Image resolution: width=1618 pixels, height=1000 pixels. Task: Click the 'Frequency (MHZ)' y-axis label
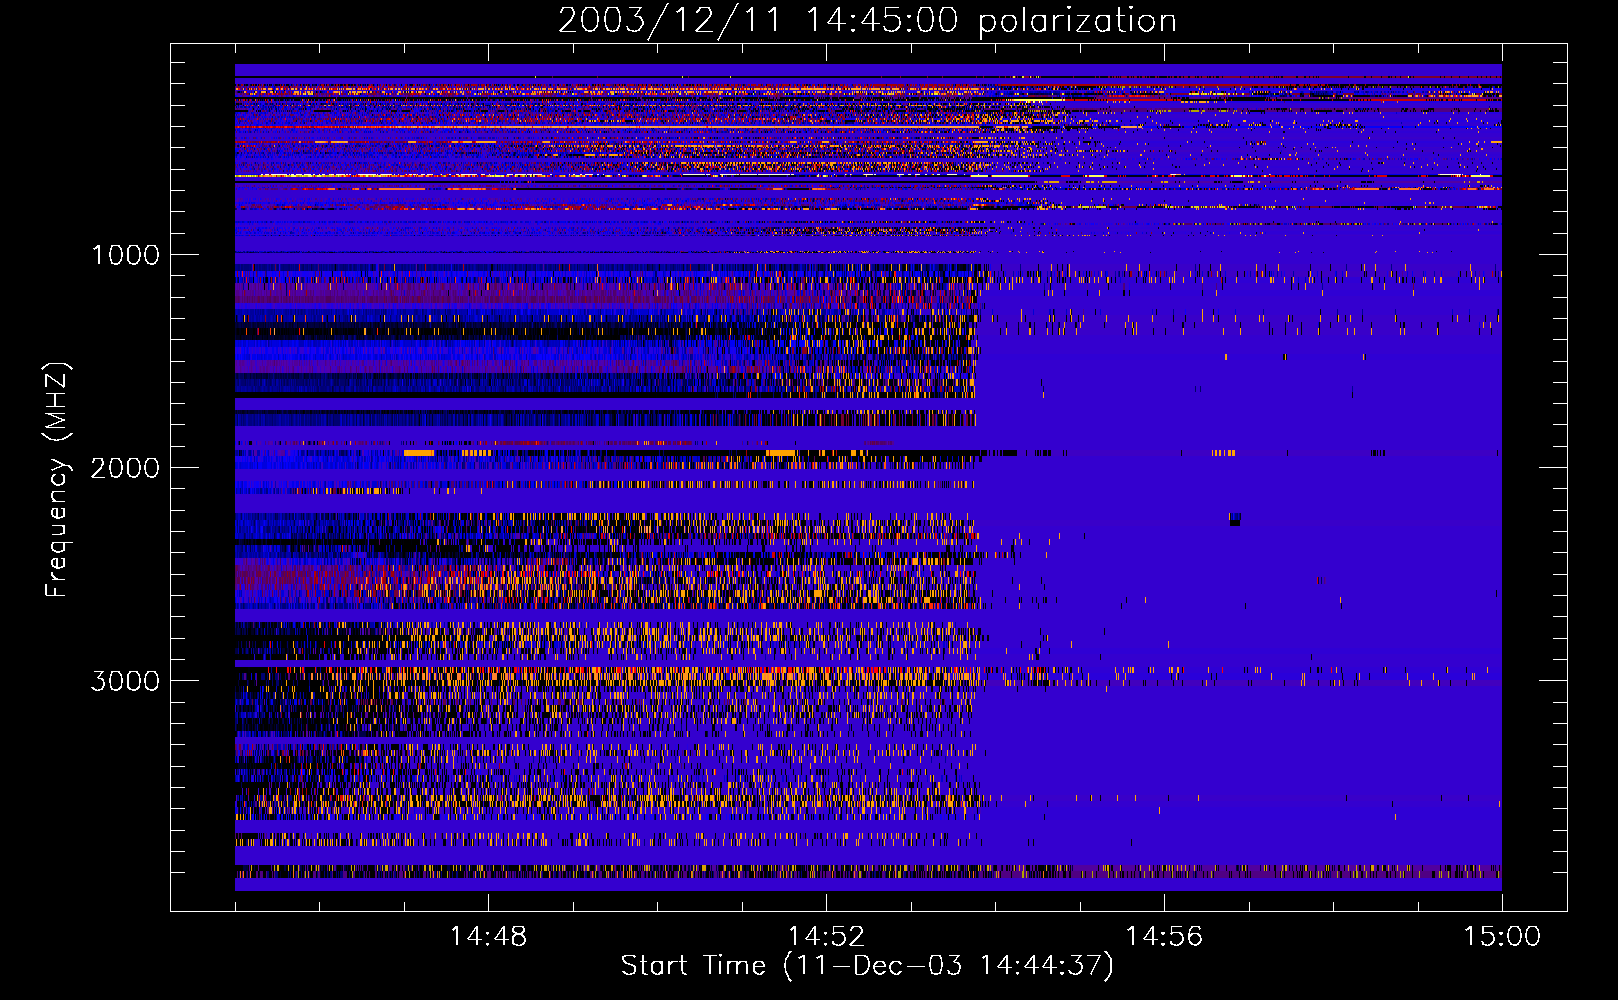pos(57,480)
